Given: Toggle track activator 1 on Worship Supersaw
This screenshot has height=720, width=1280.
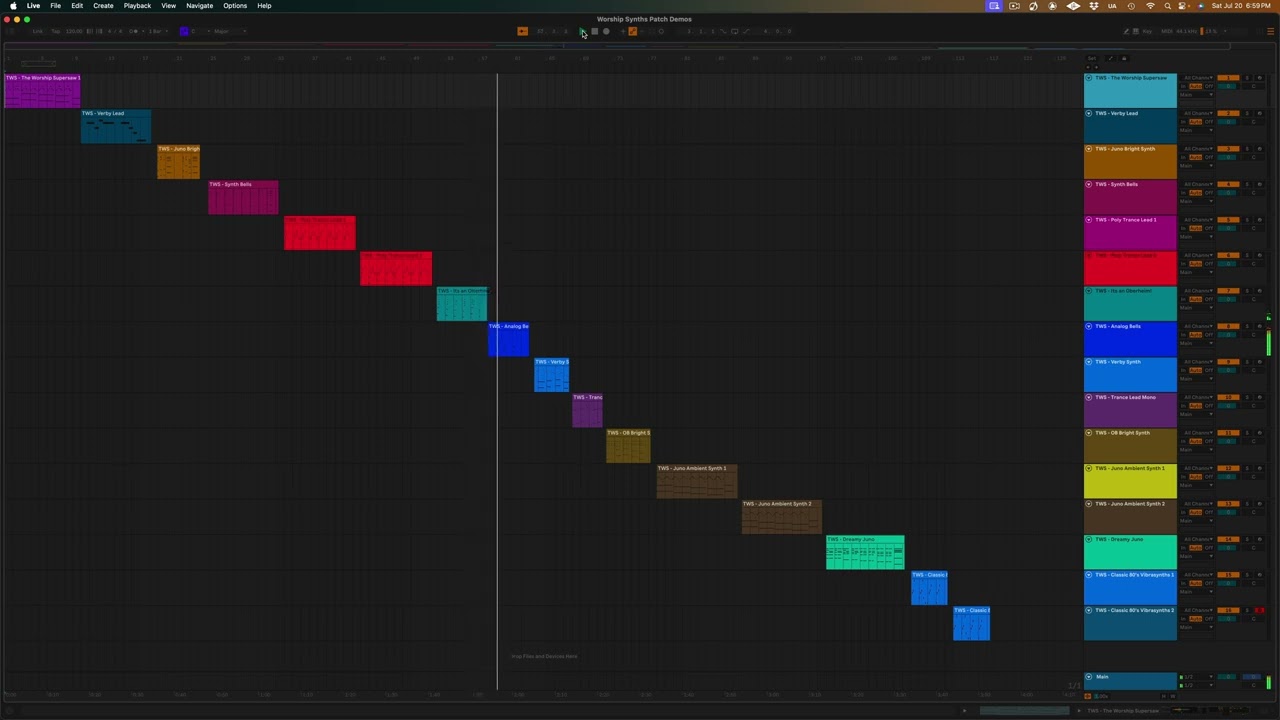Looking at the screenshot, I should click(1228, 78).
